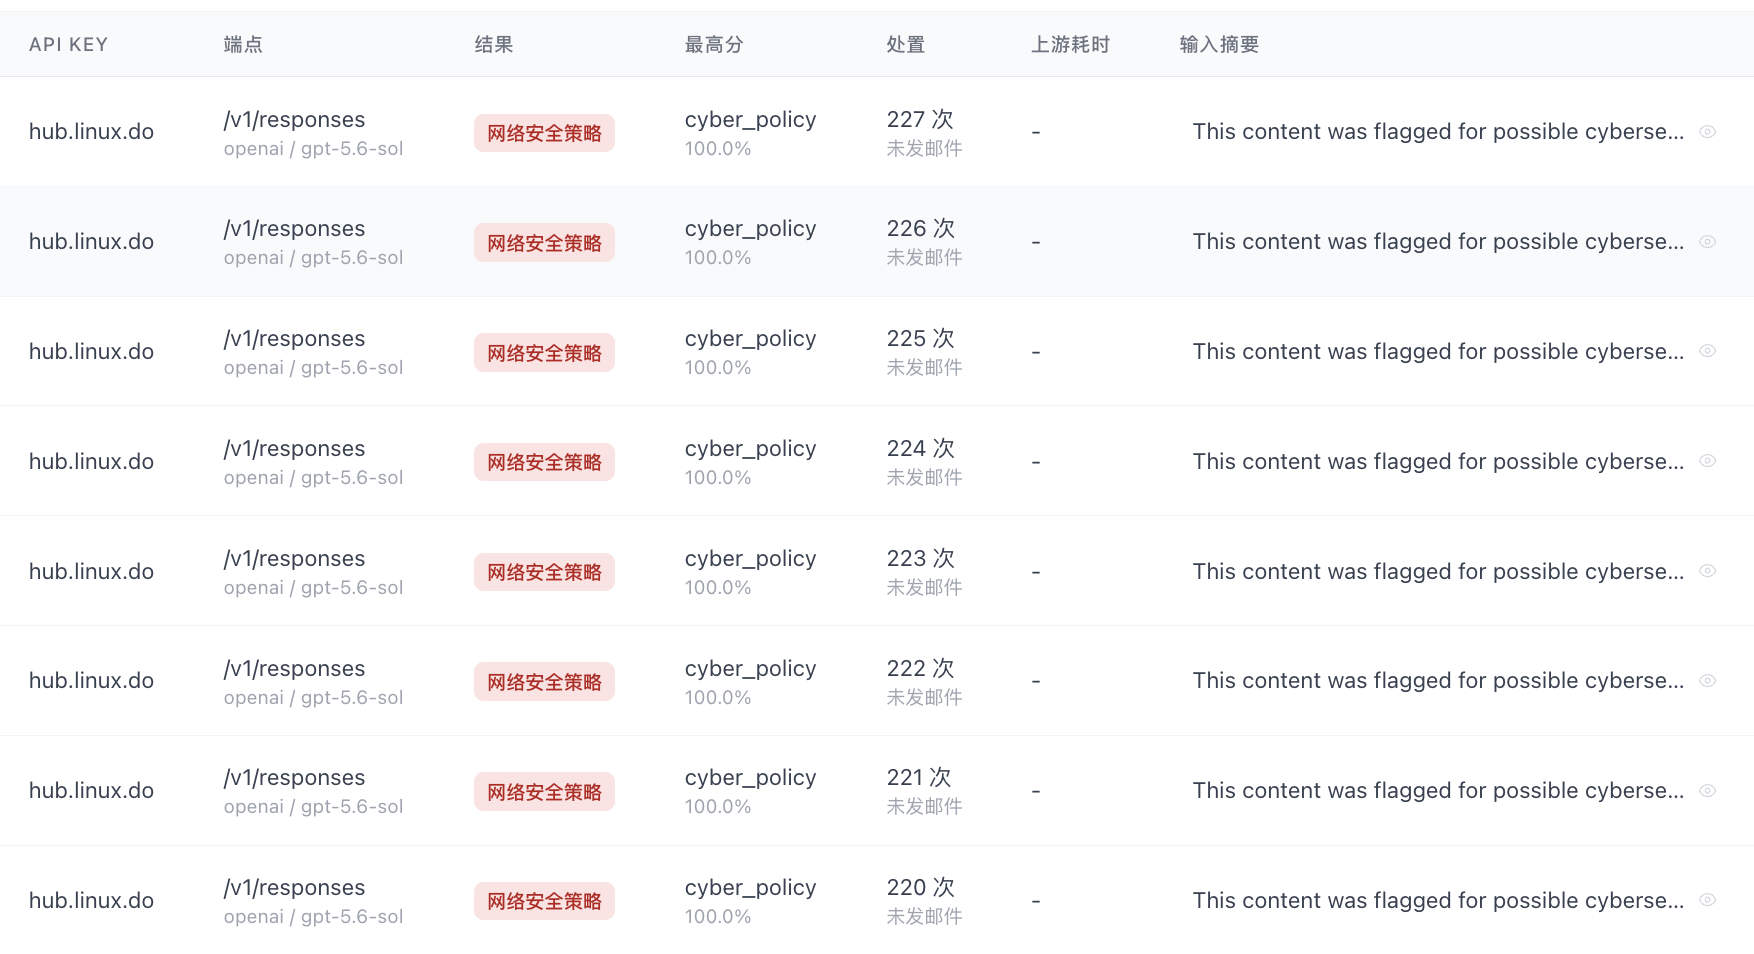
Task: Open eye icon for 220 次 row
Action: coord(1708,900)
